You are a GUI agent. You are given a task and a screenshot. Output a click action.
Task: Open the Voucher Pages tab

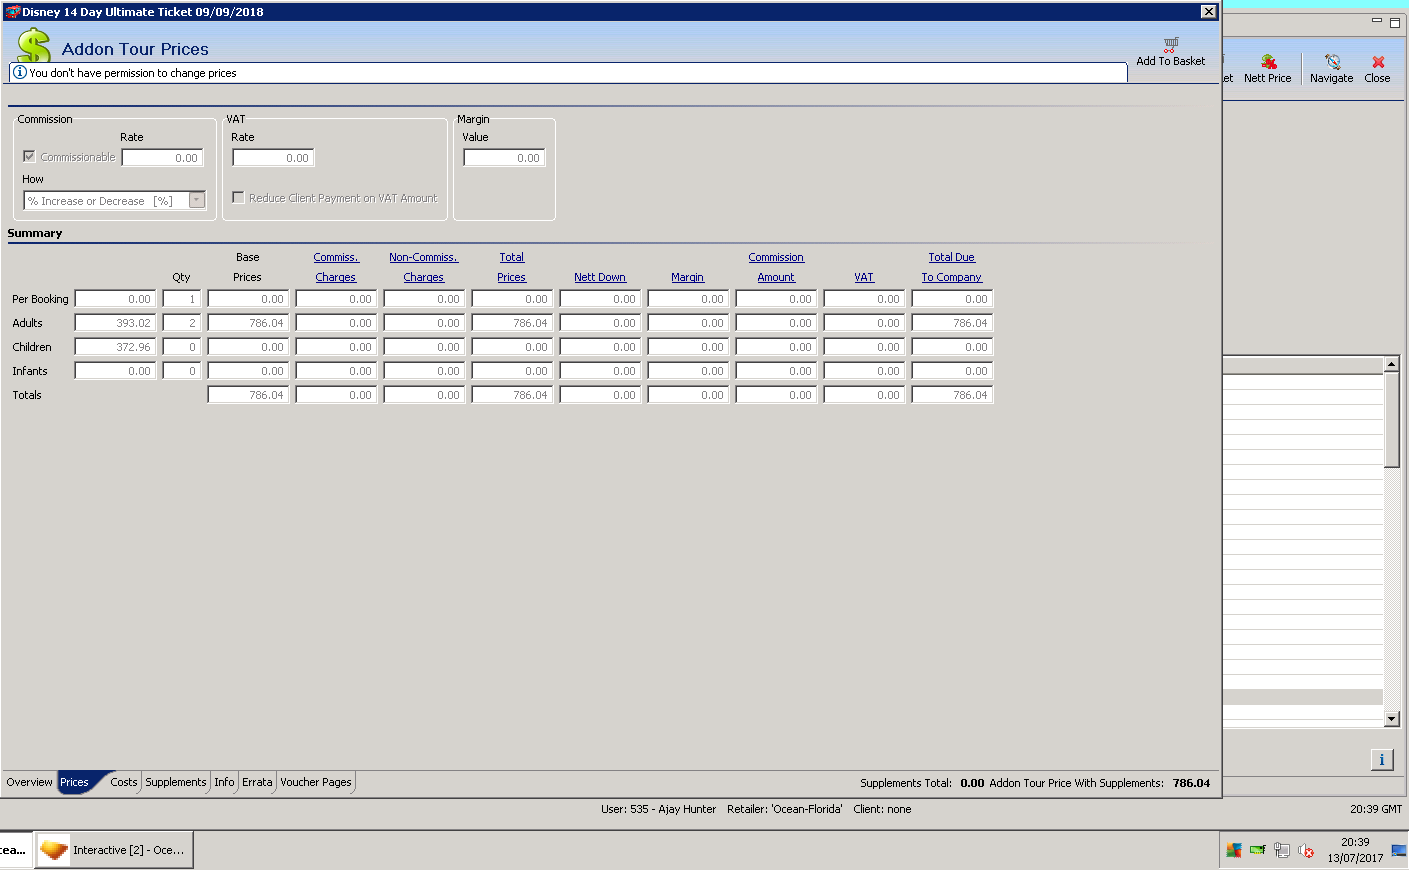point(316,782)
